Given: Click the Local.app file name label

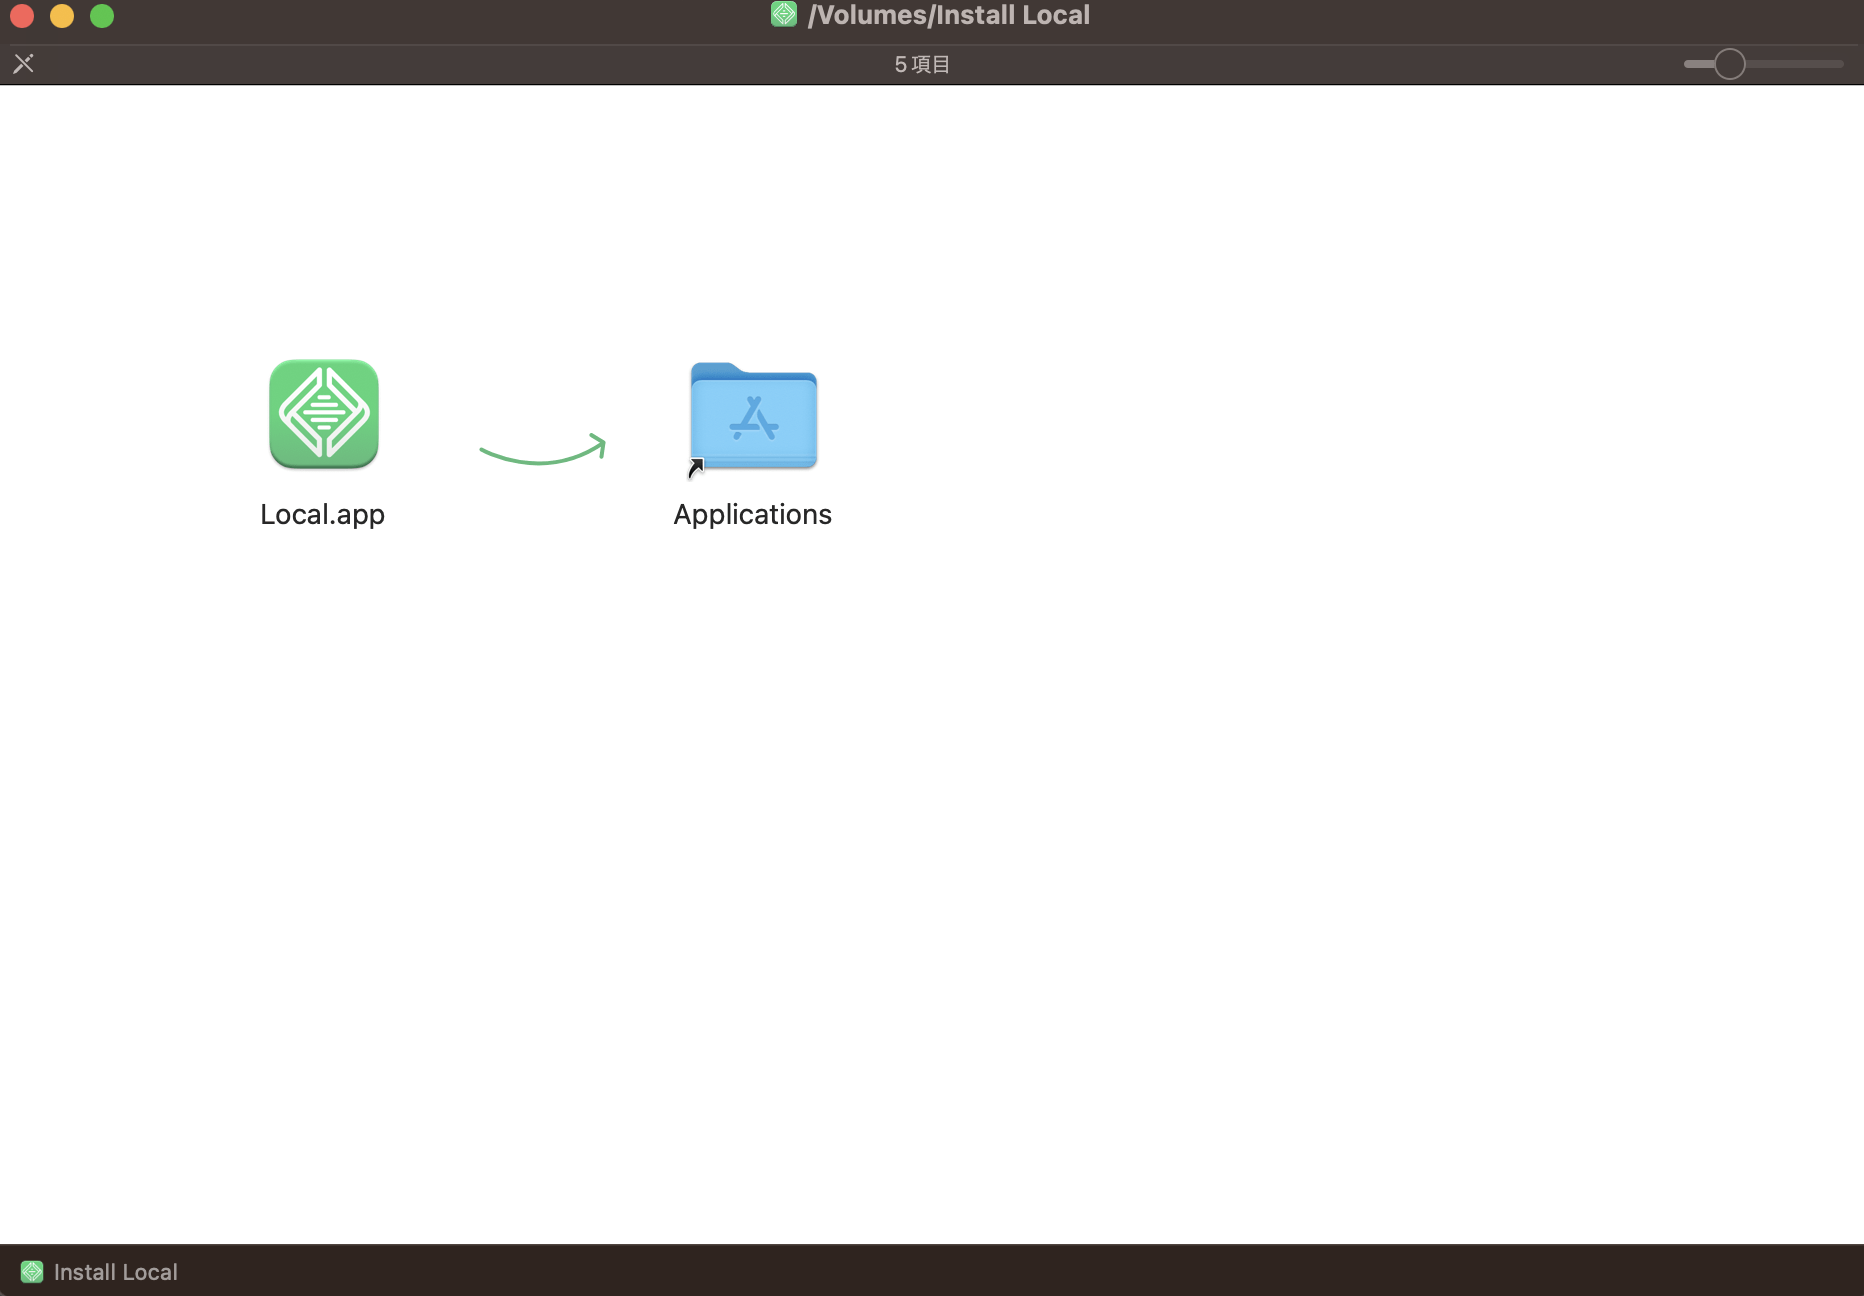Looking at the screenshot, I should tap(322, 514).
